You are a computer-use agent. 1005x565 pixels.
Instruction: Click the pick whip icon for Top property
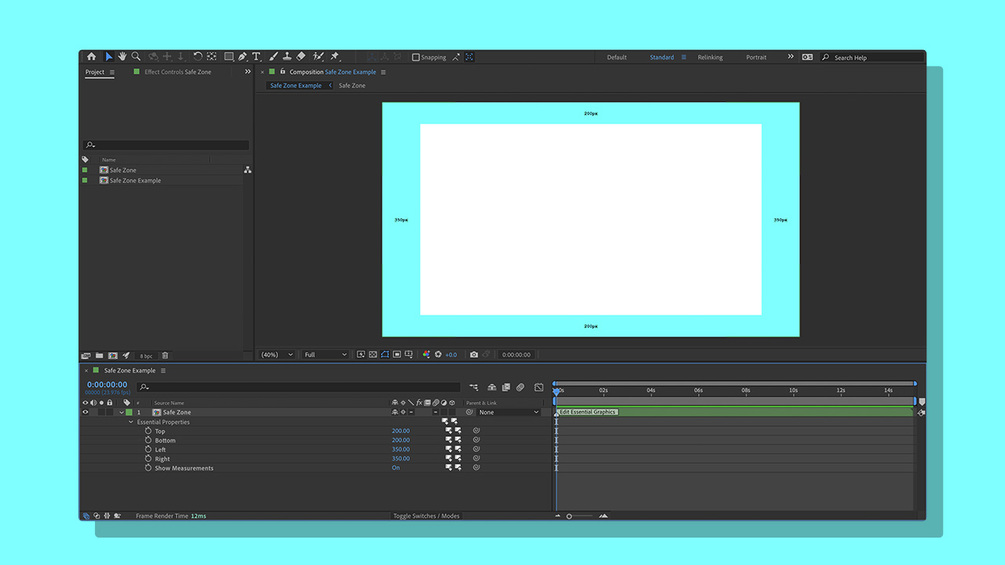(x=476, y=430)
